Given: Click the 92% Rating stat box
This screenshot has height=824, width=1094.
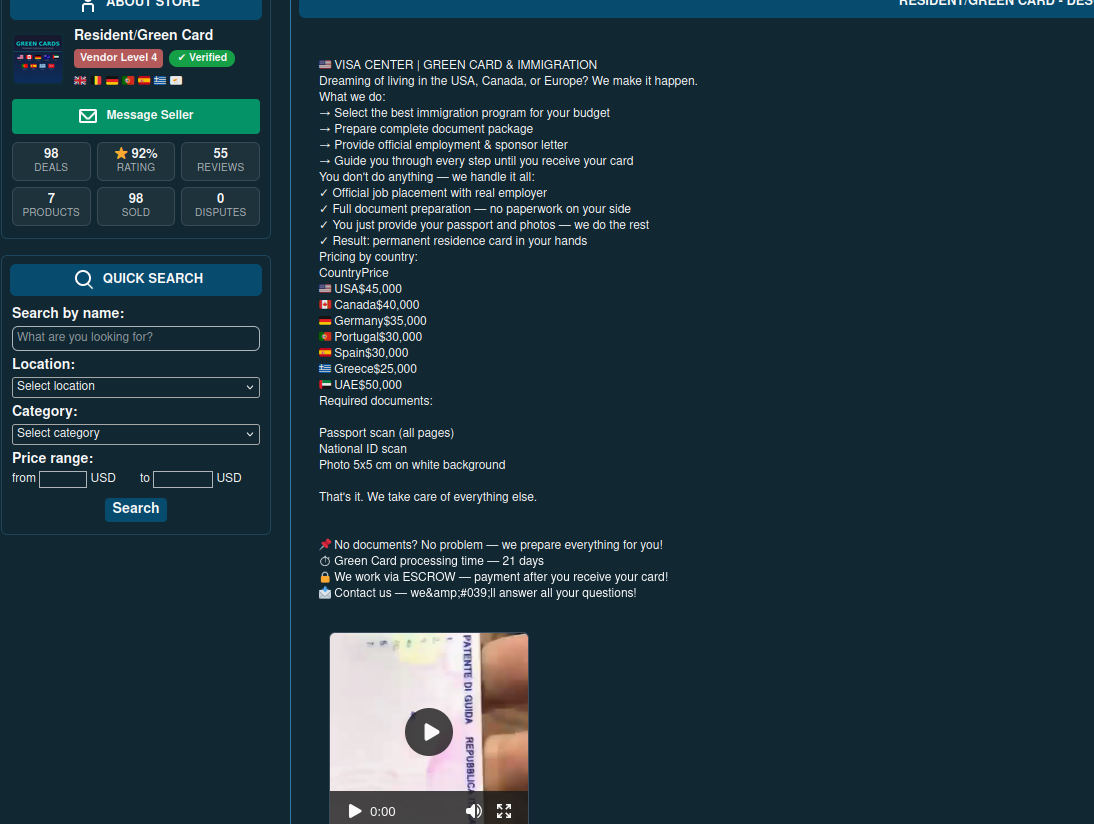Looking at the screenshot, I should (x=136, y=161).
